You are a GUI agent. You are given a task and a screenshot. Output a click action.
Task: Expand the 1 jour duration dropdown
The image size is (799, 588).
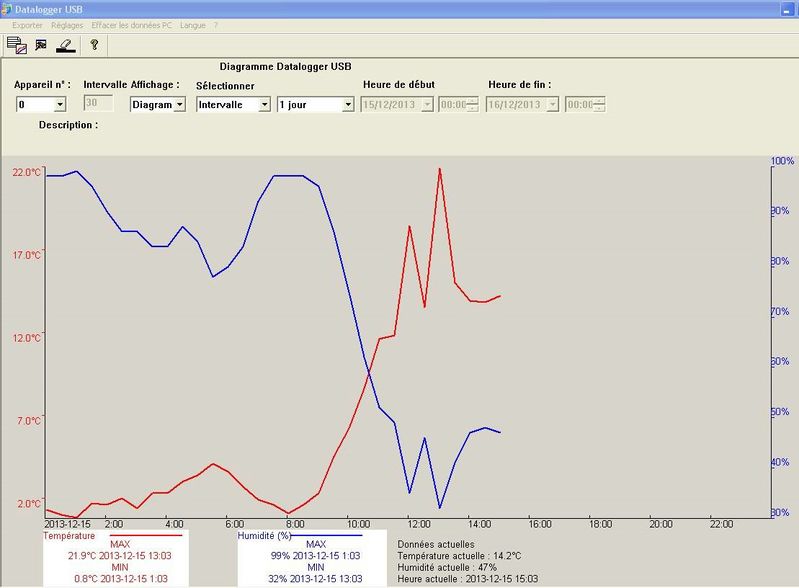click(348, 104)
